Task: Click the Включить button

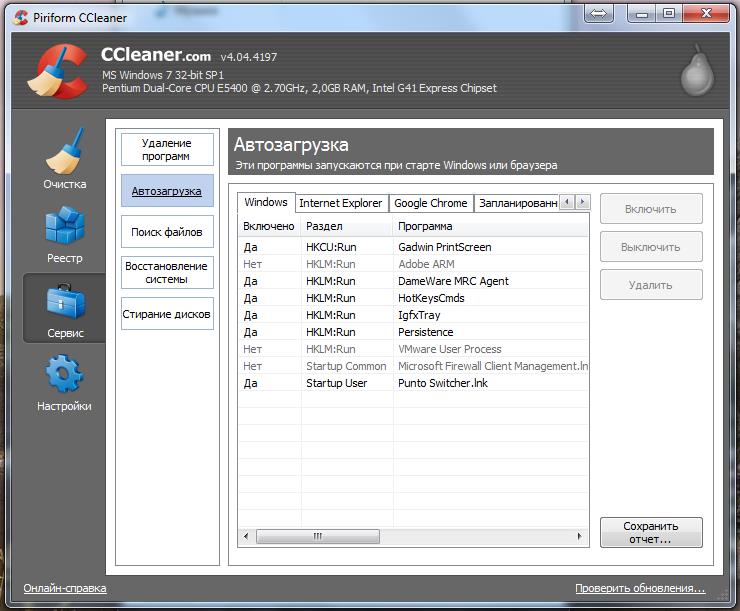Action: tap(651, 209)
